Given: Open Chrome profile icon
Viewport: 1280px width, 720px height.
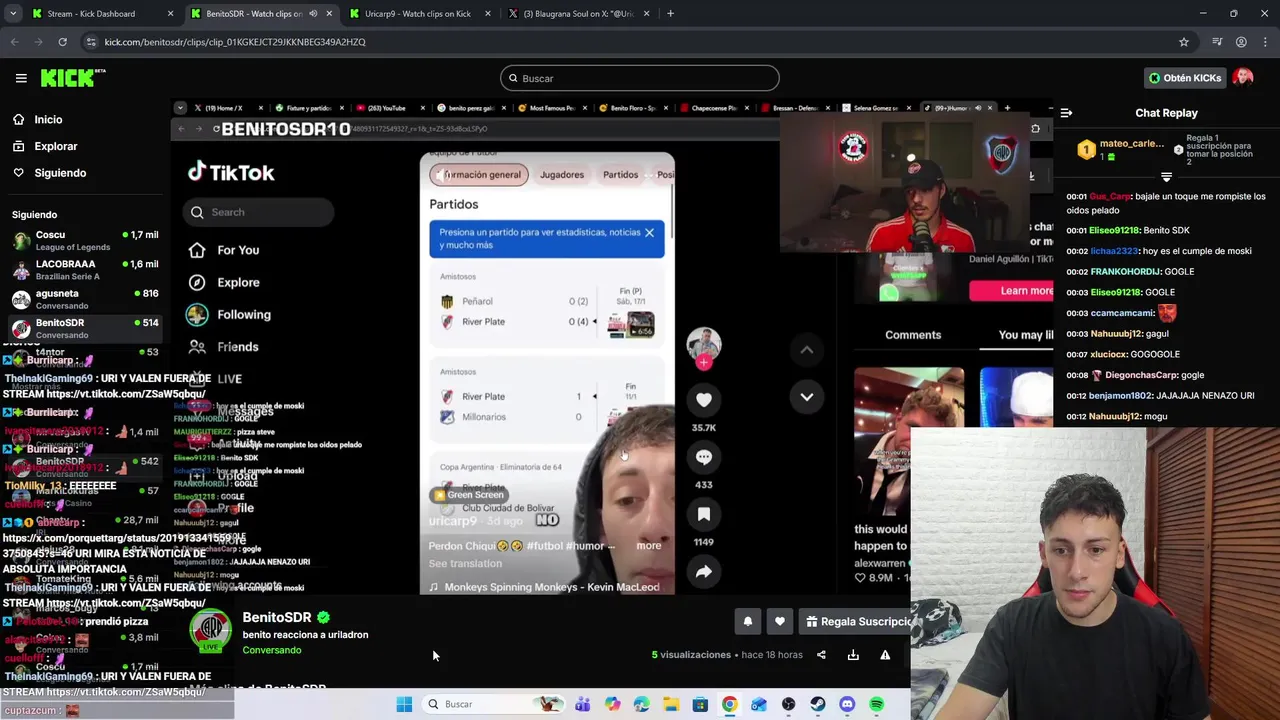Looking at the screenshot, I should point(1241,42).
